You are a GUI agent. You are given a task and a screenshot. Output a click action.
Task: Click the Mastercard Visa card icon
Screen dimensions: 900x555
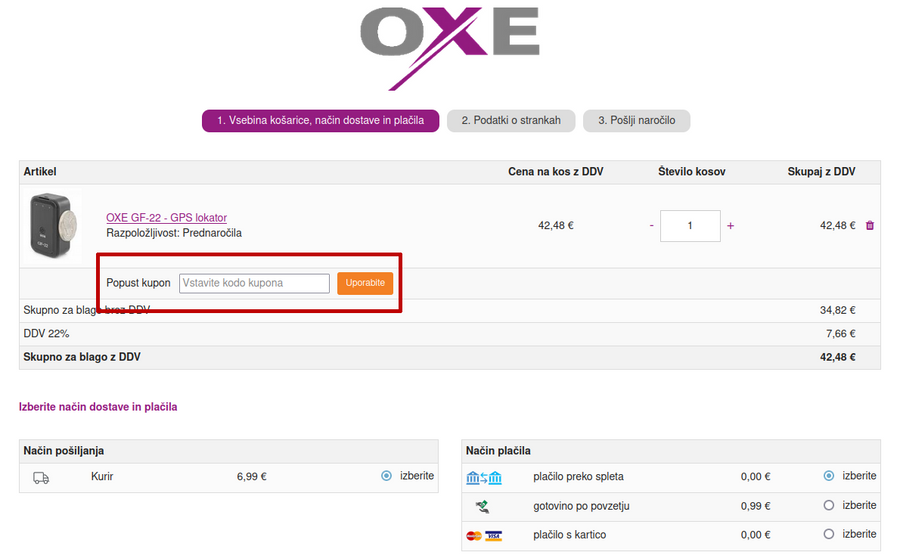(484, 536)
